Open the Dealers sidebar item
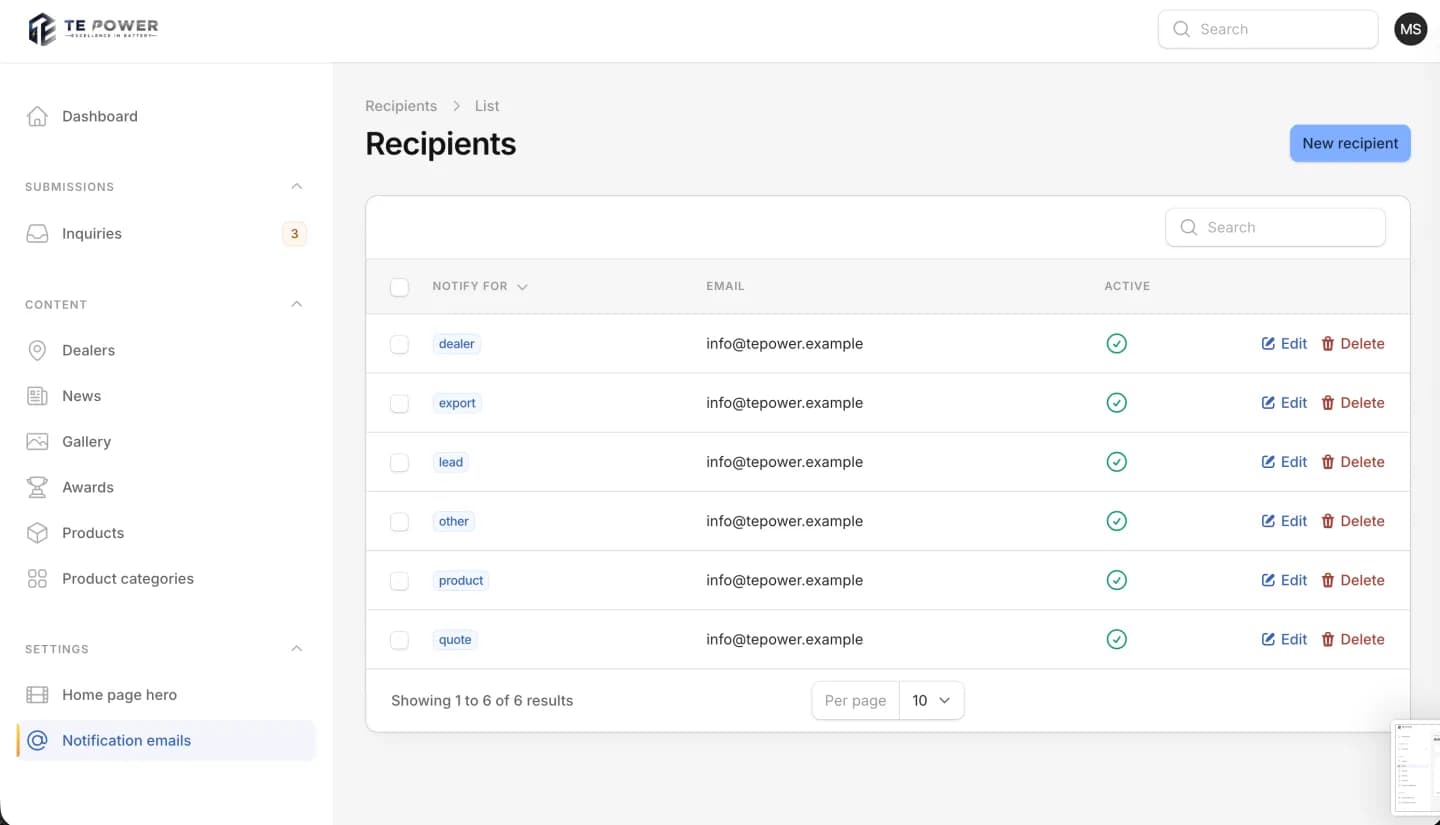 166,350
